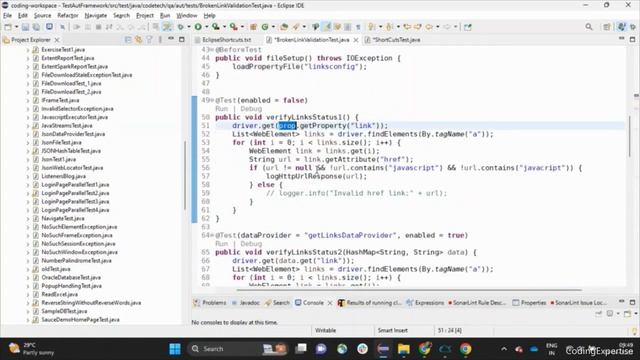The height and width of the screenshot is (360, 640).
Task: Click the Back navigation arrow icon
Action: [429, 27]
